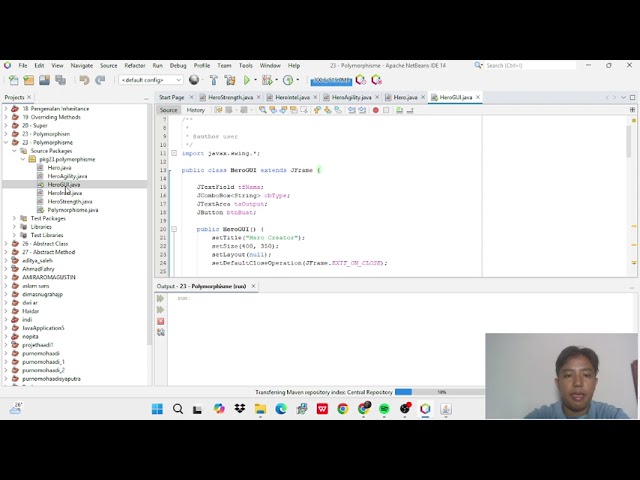Screen dimensions: 640x480
Task: Click the Last Edit icon in editor toolbar
Action: (218, 110)
